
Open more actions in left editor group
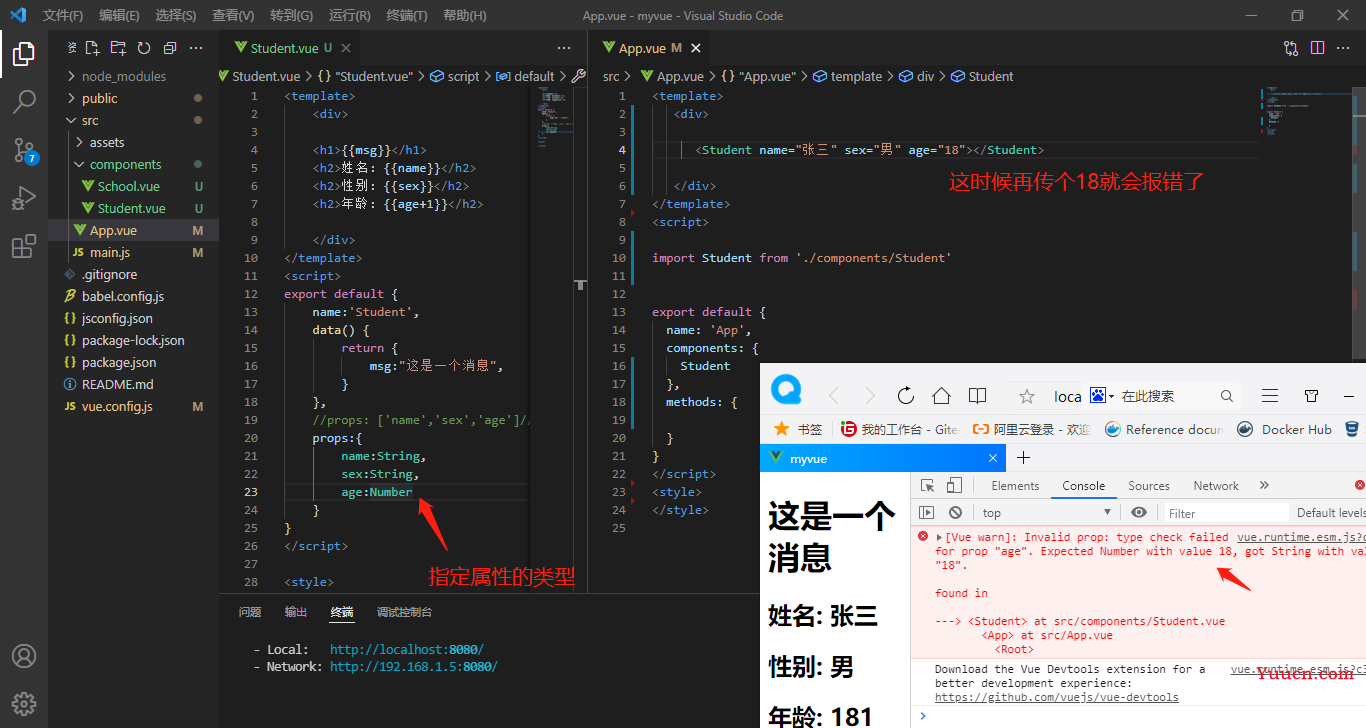click(565, 48)
